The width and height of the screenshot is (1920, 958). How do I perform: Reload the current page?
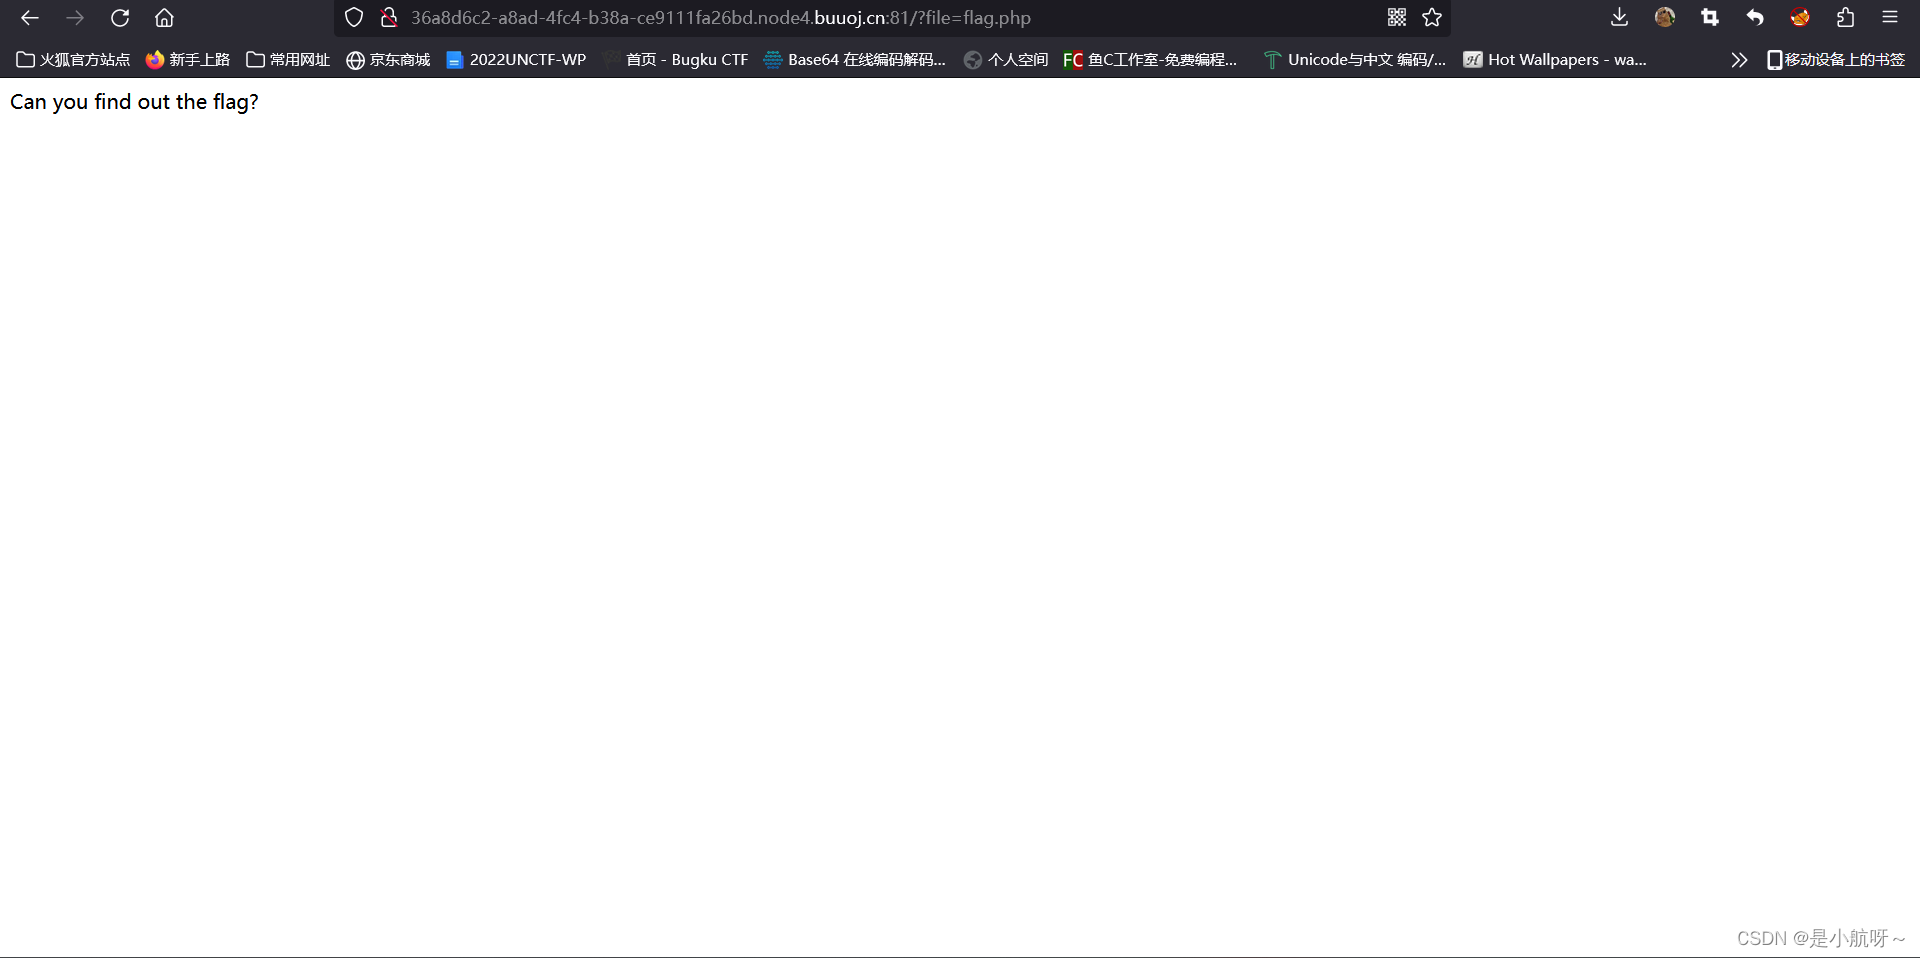tap(120, 17)
